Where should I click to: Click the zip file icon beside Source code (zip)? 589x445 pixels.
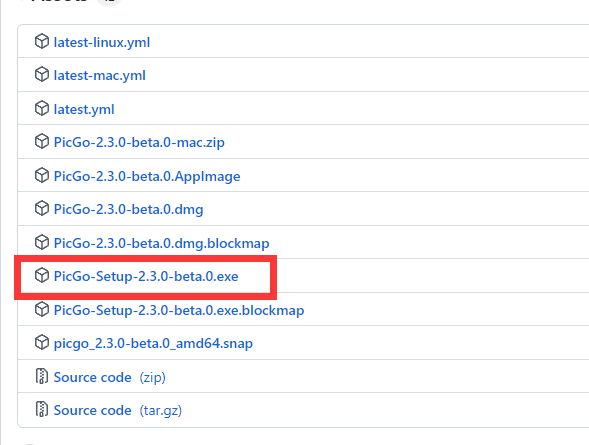point(42,376)
